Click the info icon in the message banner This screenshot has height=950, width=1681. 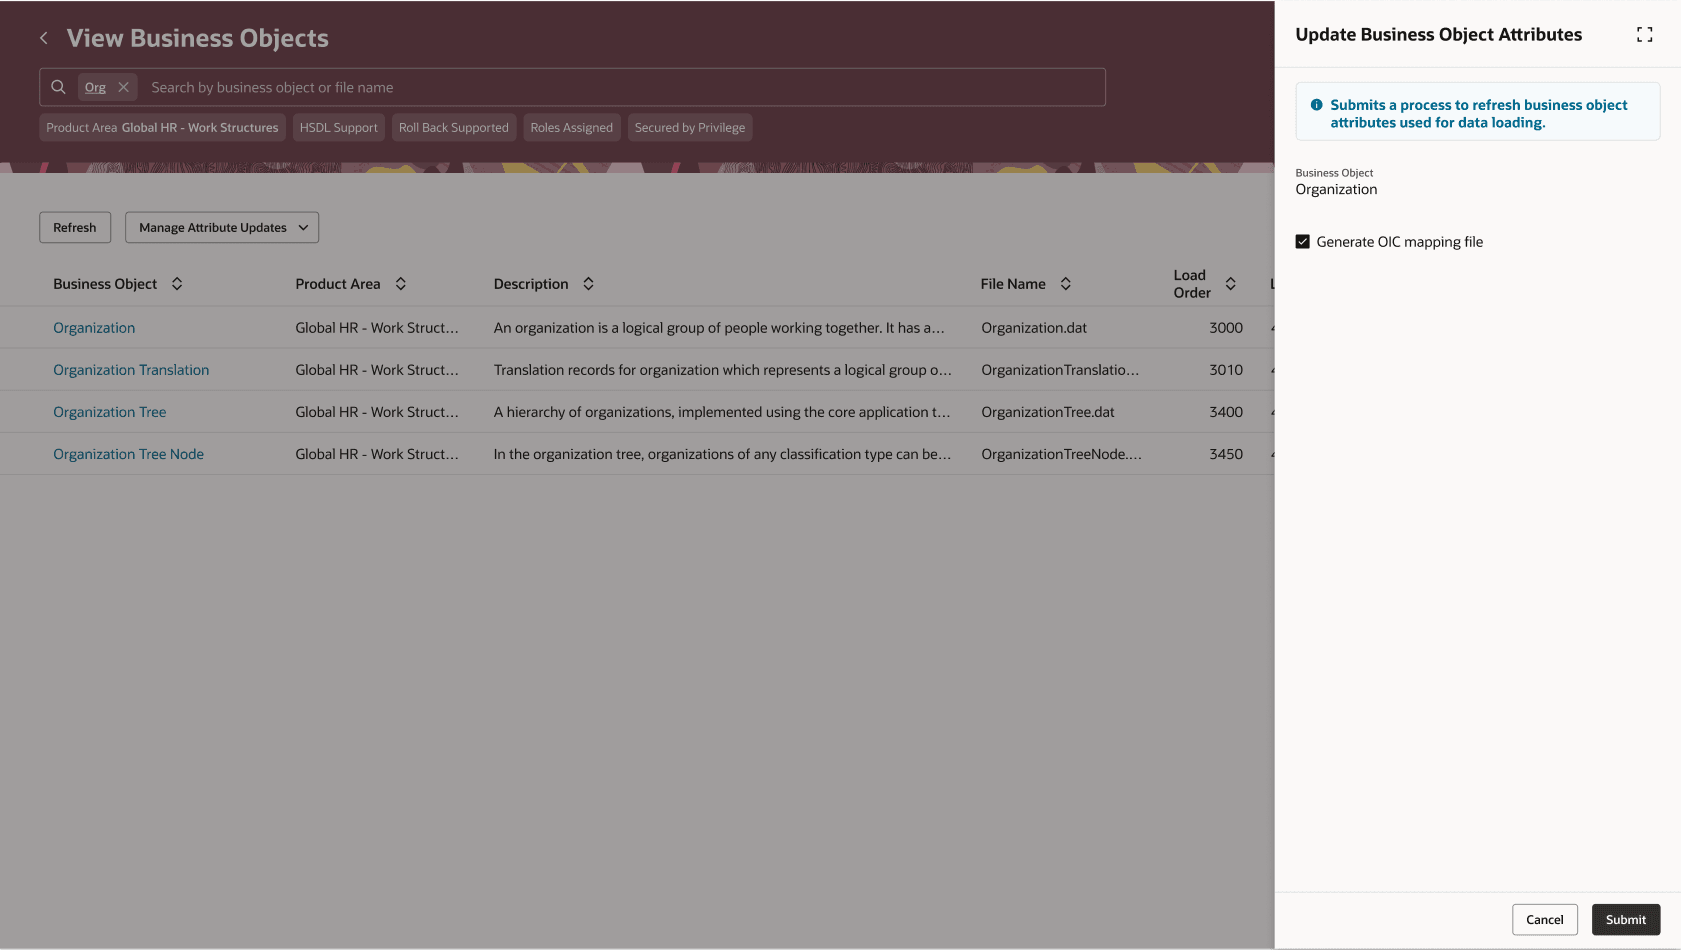point(1316,105)
